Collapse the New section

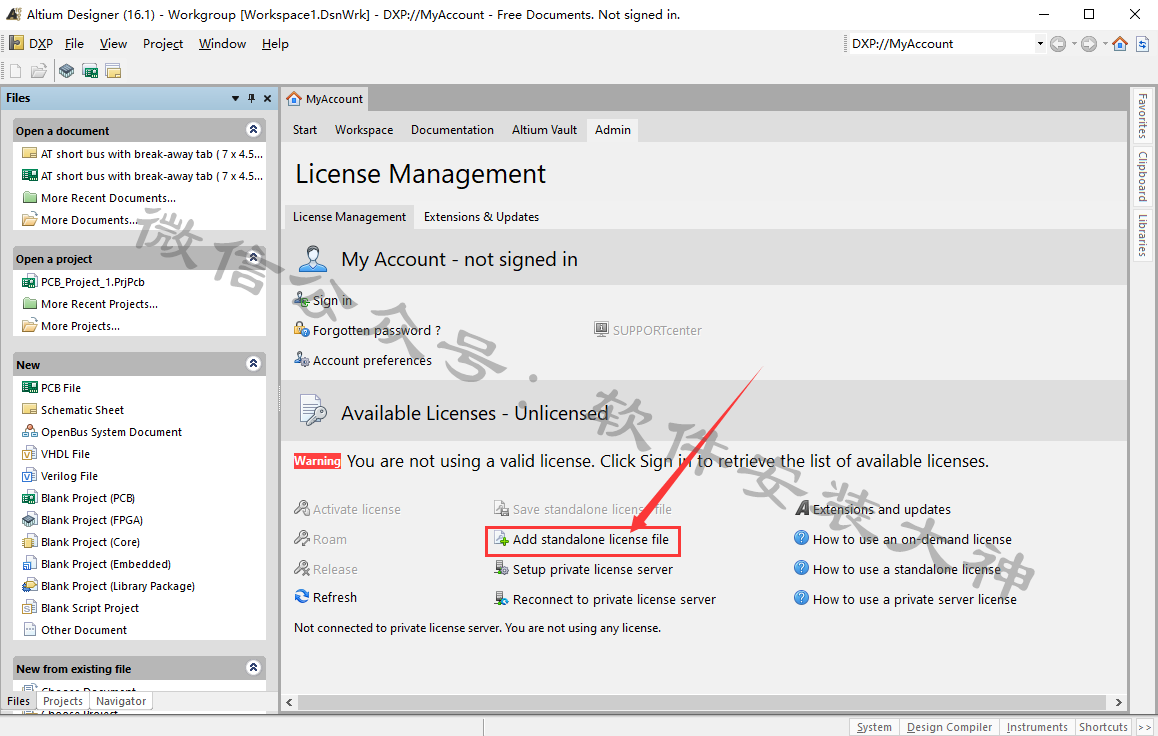pos(253,364)
